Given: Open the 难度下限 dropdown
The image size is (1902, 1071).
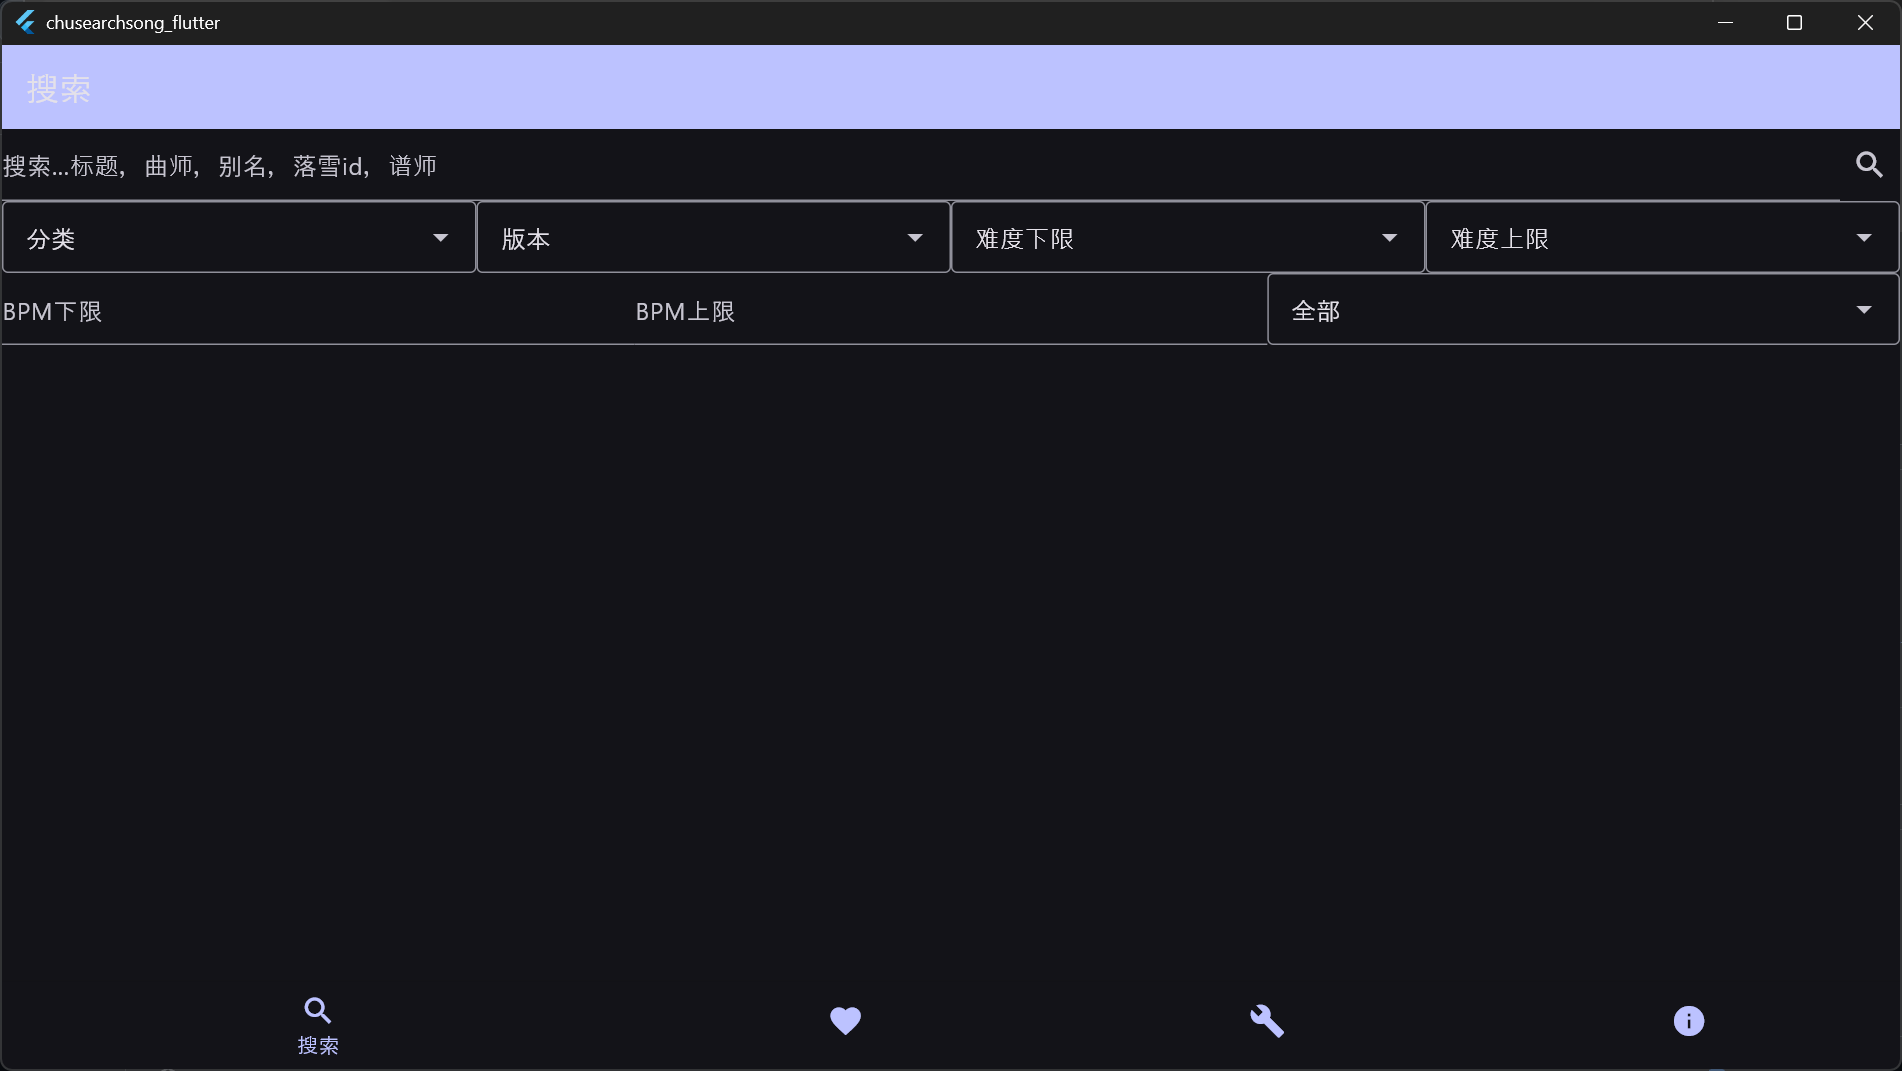Looking at the screenshot, I should 1187,237.
